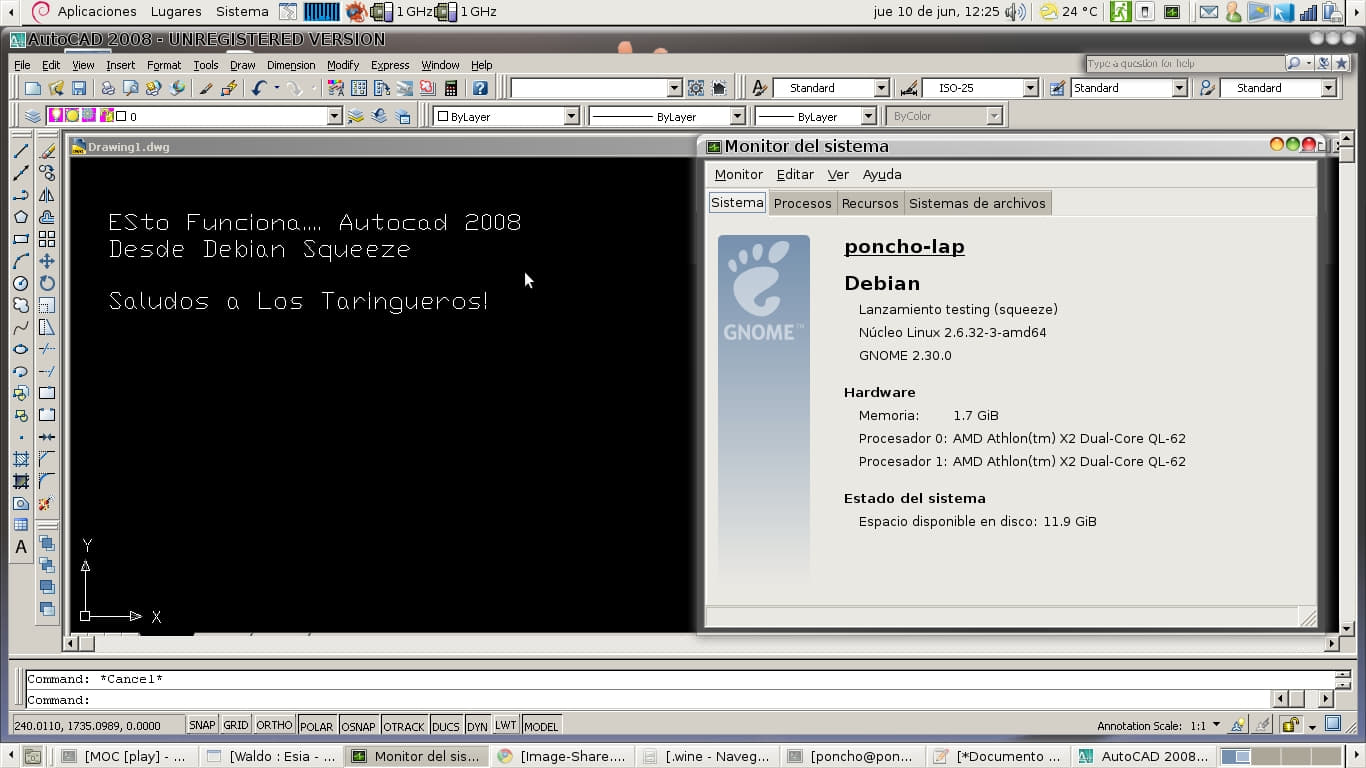Open the Table tool
Image resolution: width=1366 pixels, height=768 pixels.
(20, 525)
